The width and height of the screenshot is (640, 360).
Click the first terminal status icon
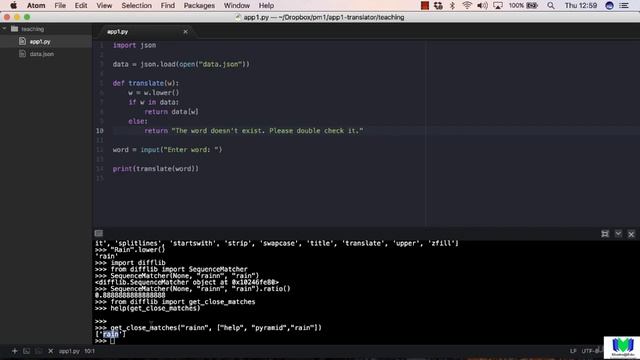point(27,351)
